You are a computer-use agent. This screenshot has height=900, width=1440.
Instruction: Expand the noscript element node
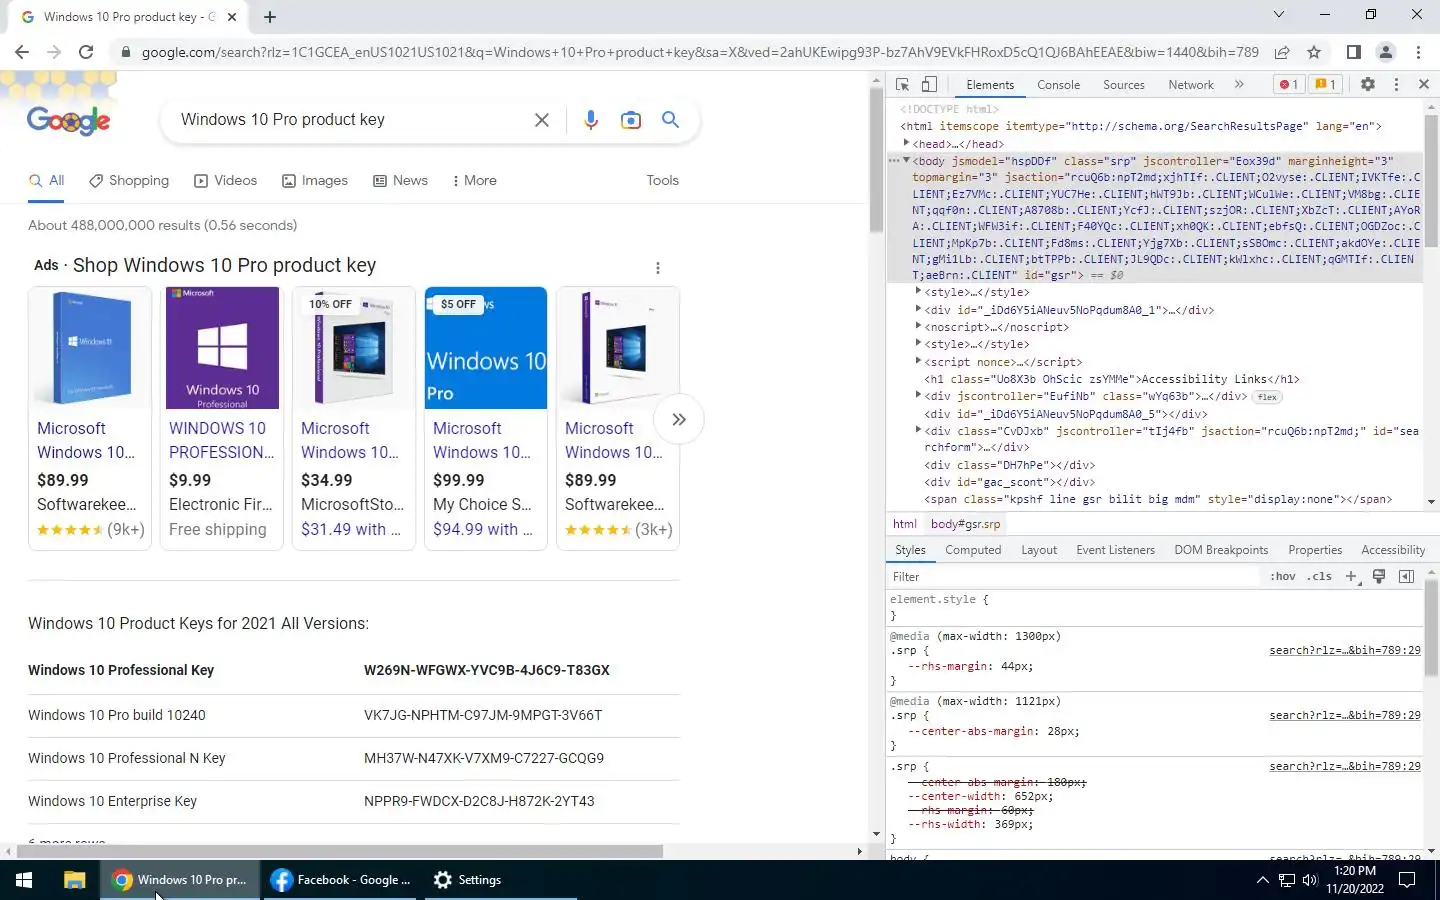click(x=918, y=326)
